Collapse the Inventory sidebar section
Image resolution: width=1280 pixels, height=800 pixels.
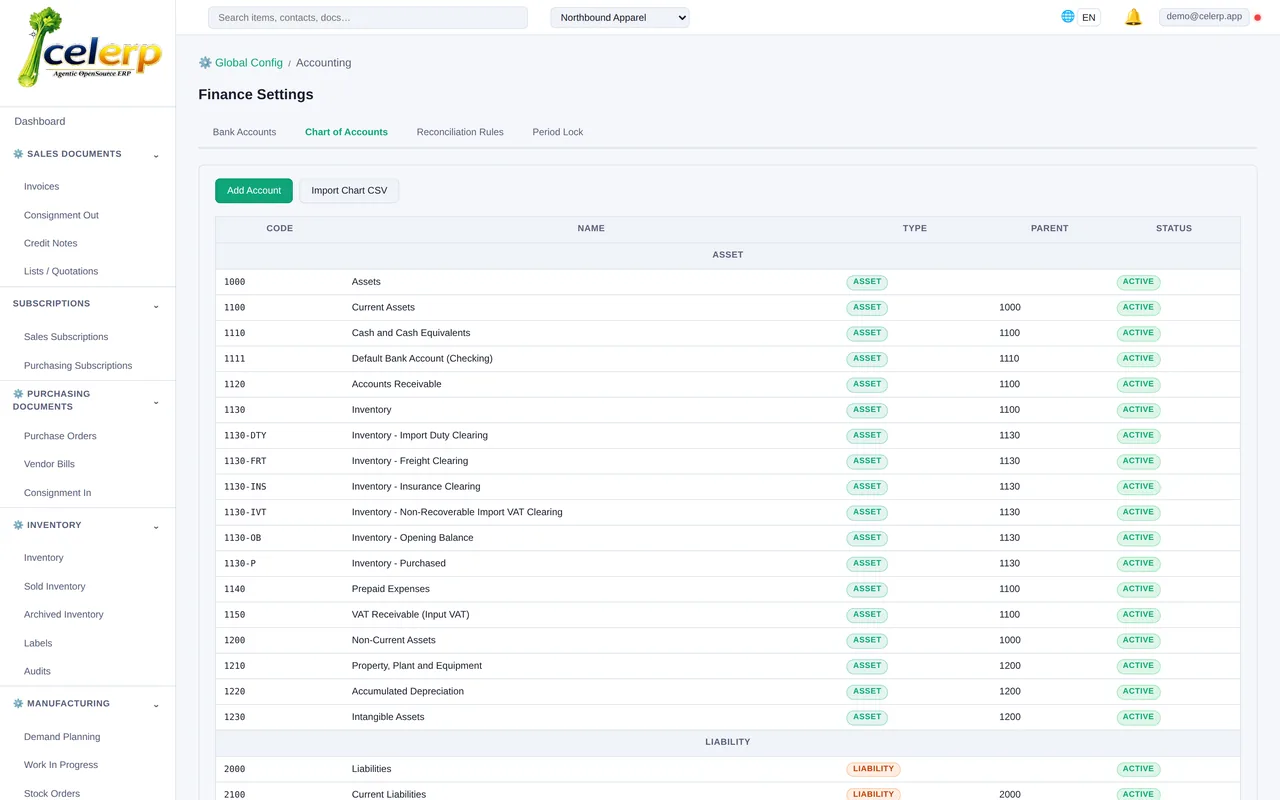[156, 526]
